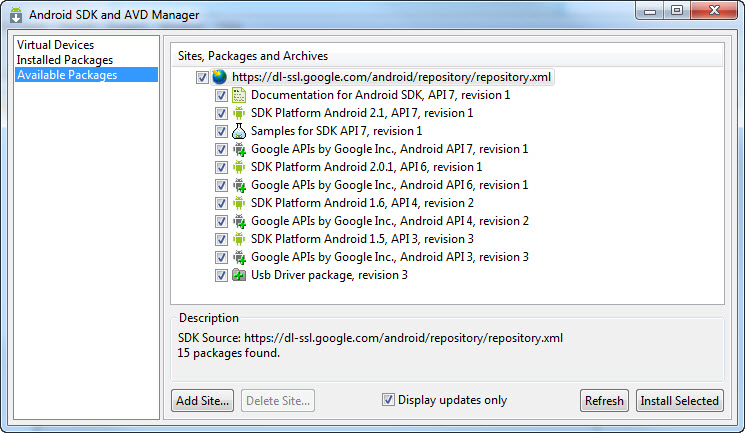Select 'Google APIs by Google Inc., Android API 6' row

pos(390,185)
